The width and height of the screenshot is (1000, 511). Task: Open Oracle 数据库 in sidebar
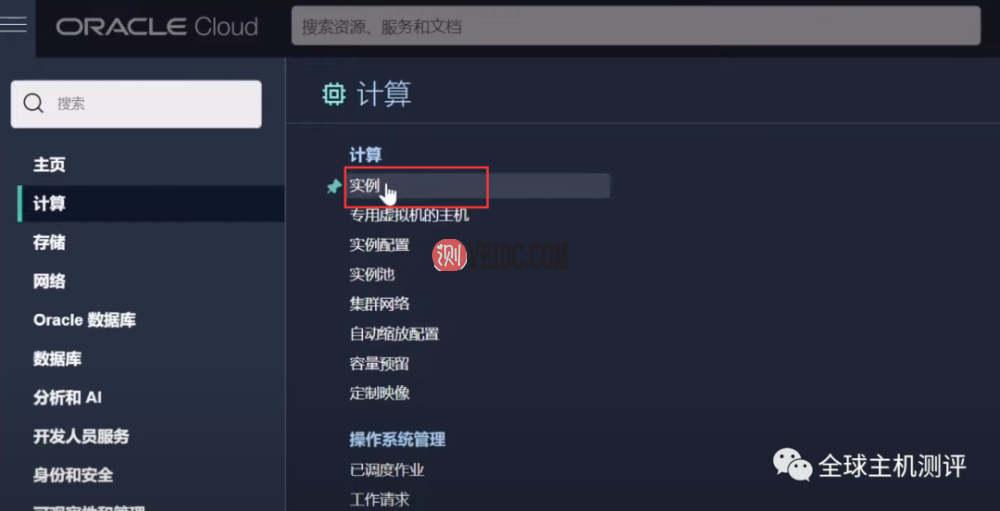[x=84, y=320]
